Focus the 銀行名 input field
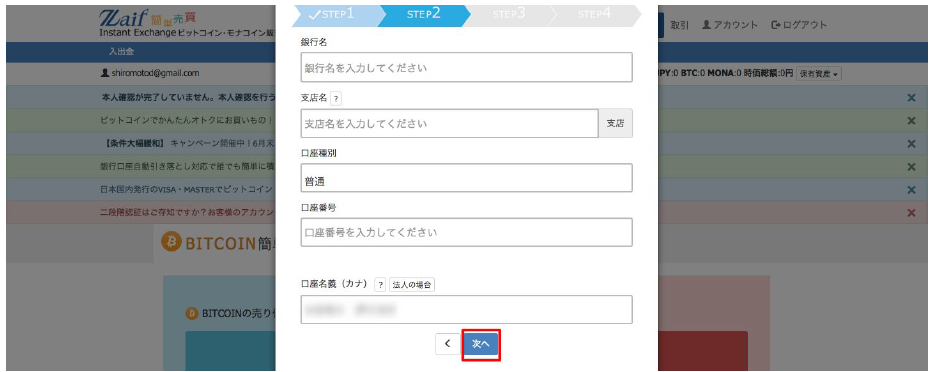Image resolution: width=931 pixels, height=372 pixels. [x=466, y=68]
